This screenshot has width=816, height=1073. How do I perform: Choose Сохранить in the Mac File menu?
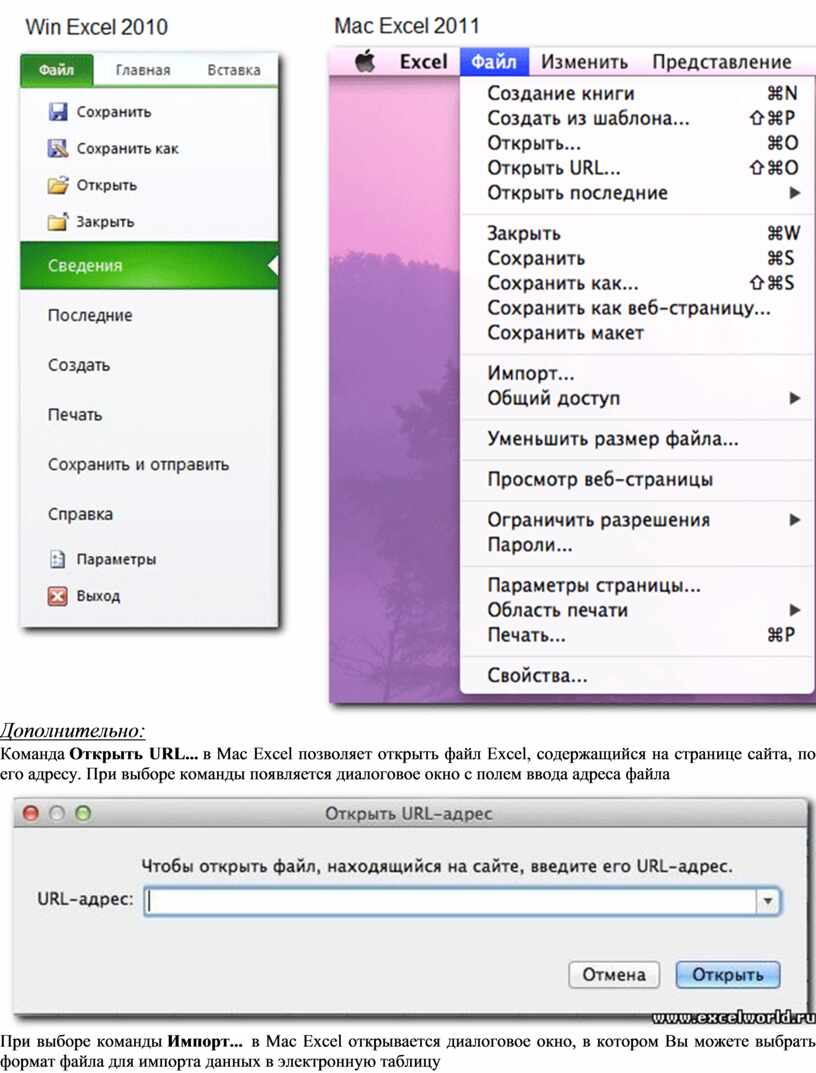coord(637,258)
